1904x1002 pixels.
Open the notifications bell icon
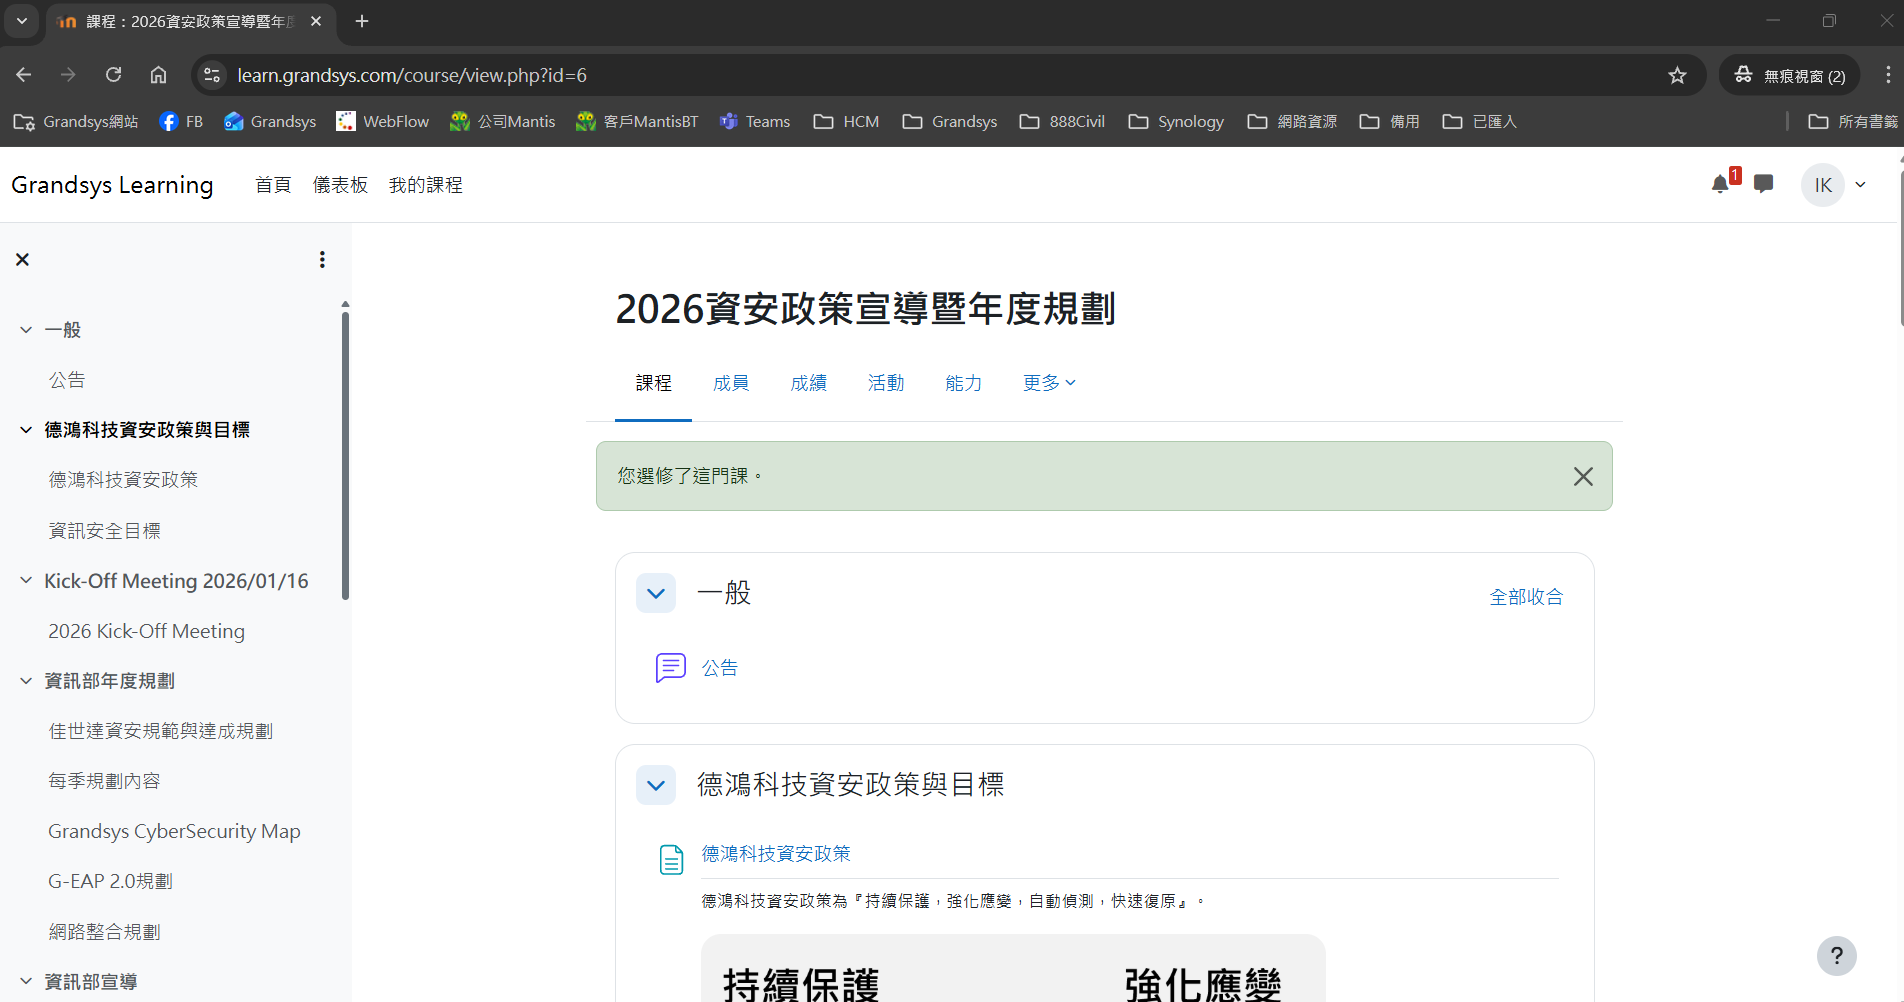pyautogui.click(x=1722, y=184)
